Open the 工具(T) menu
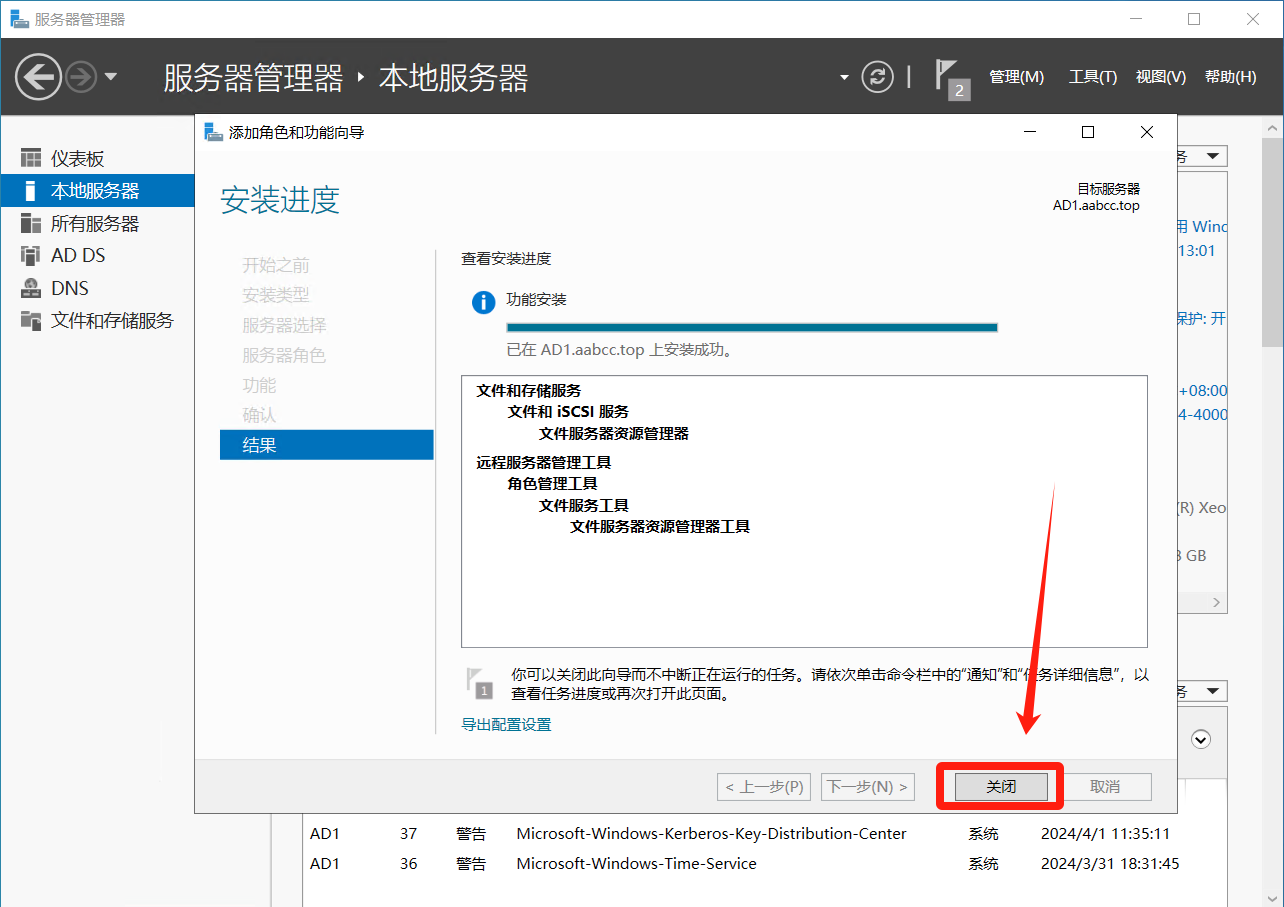The image size is (1284, 907). click(x=1092, y=77)
